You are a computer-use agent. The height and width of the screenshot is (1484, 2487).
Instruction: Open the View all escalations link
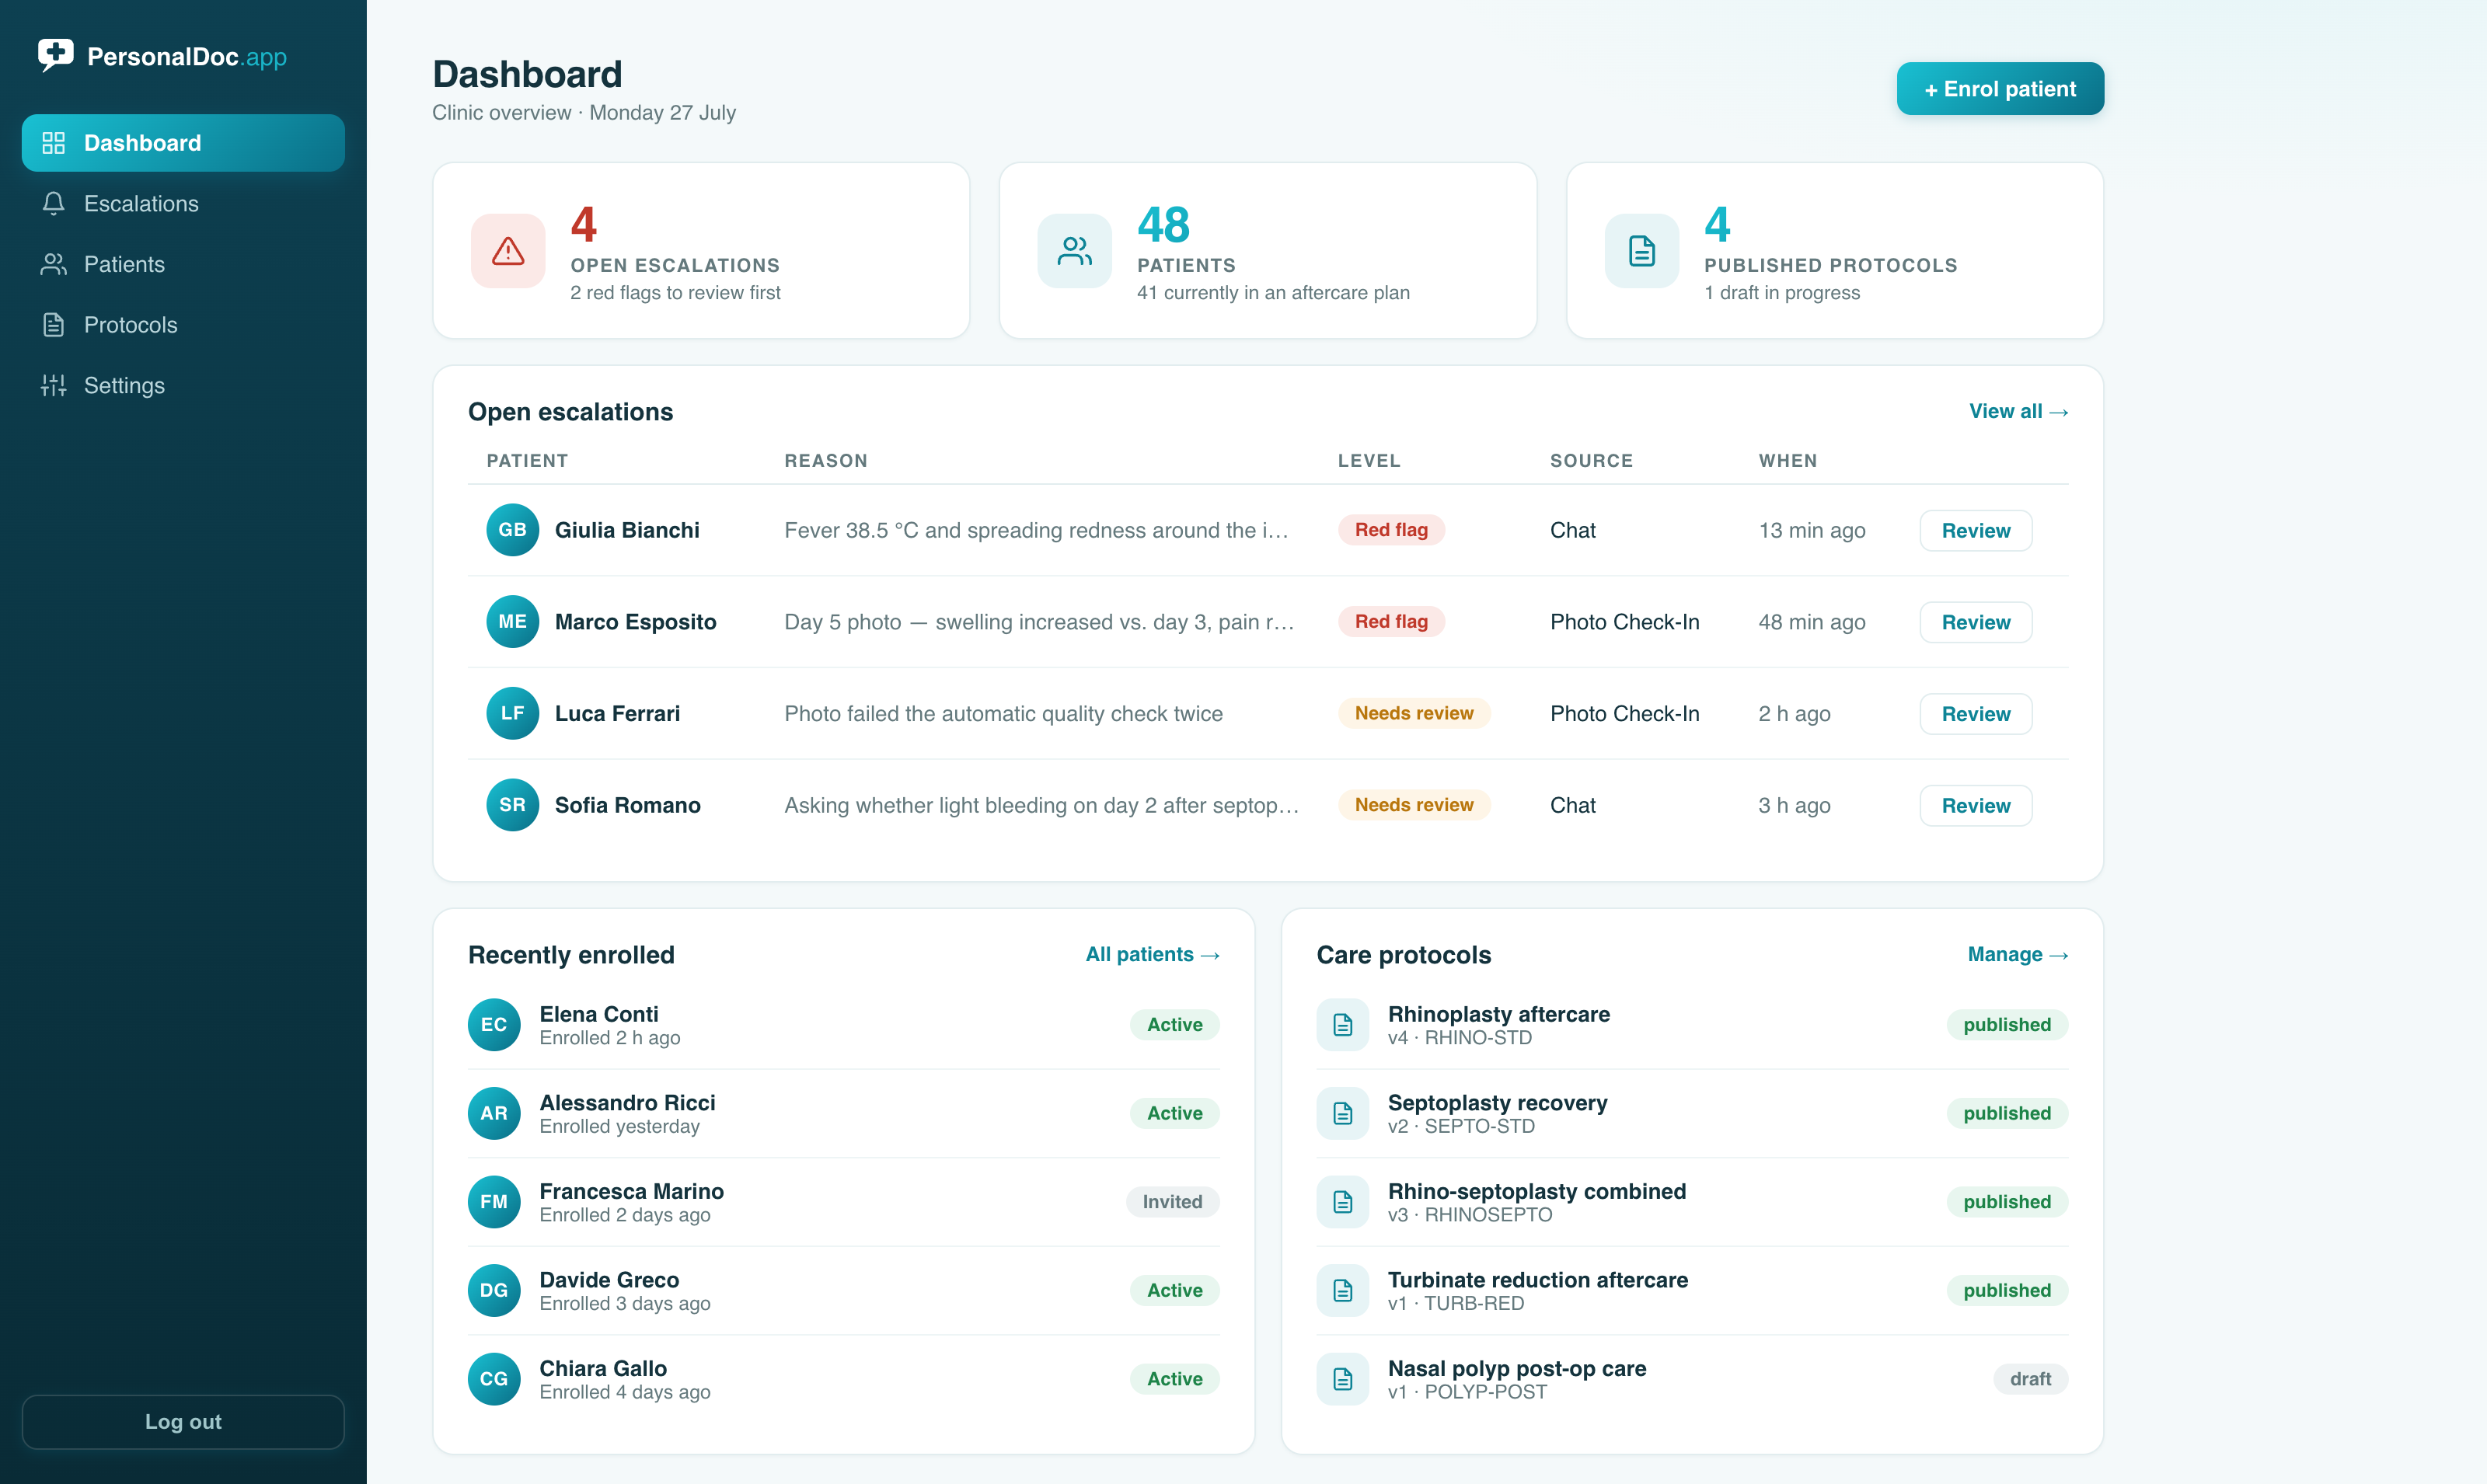coord(2018,411)
